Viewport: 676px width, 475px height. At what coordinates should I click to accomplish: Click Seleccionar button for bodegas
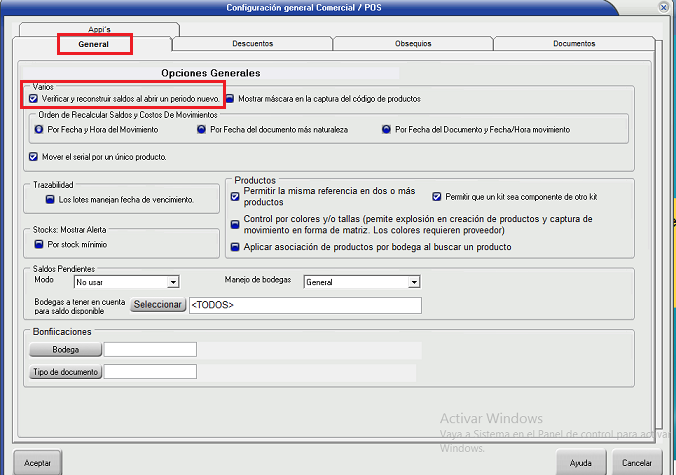[x=158, y=305]
